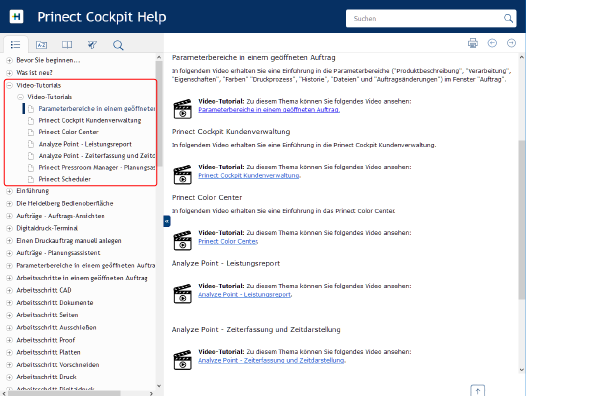Click the back-to-top arrow button
The width and height of the screenshot is (605, 396).
478,391
